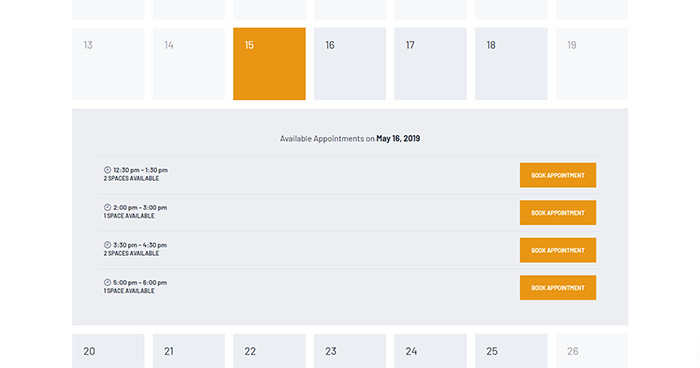The image size is (700, 368).
Task: Book the 2:00 pm – 3:00 pm appointment
Action: pyautogui.click(x=558, y=213)
